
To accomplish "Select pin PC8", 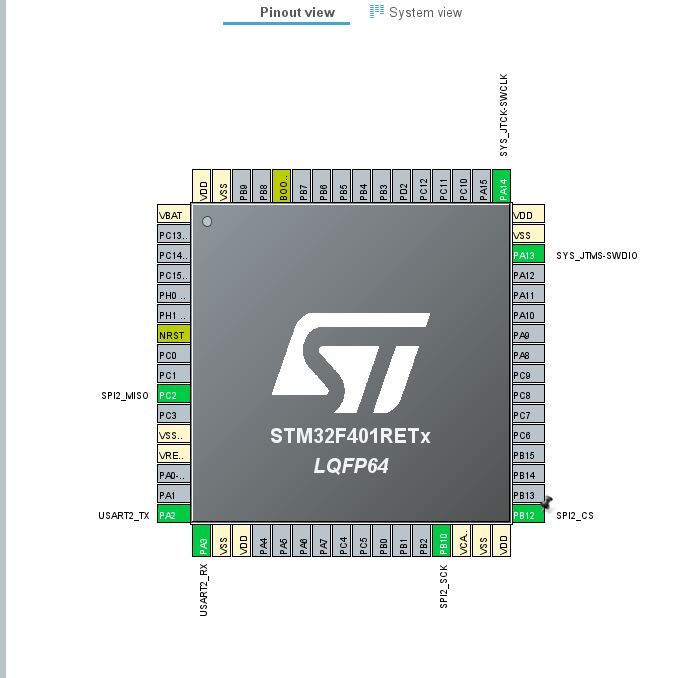I will point(528,395).
